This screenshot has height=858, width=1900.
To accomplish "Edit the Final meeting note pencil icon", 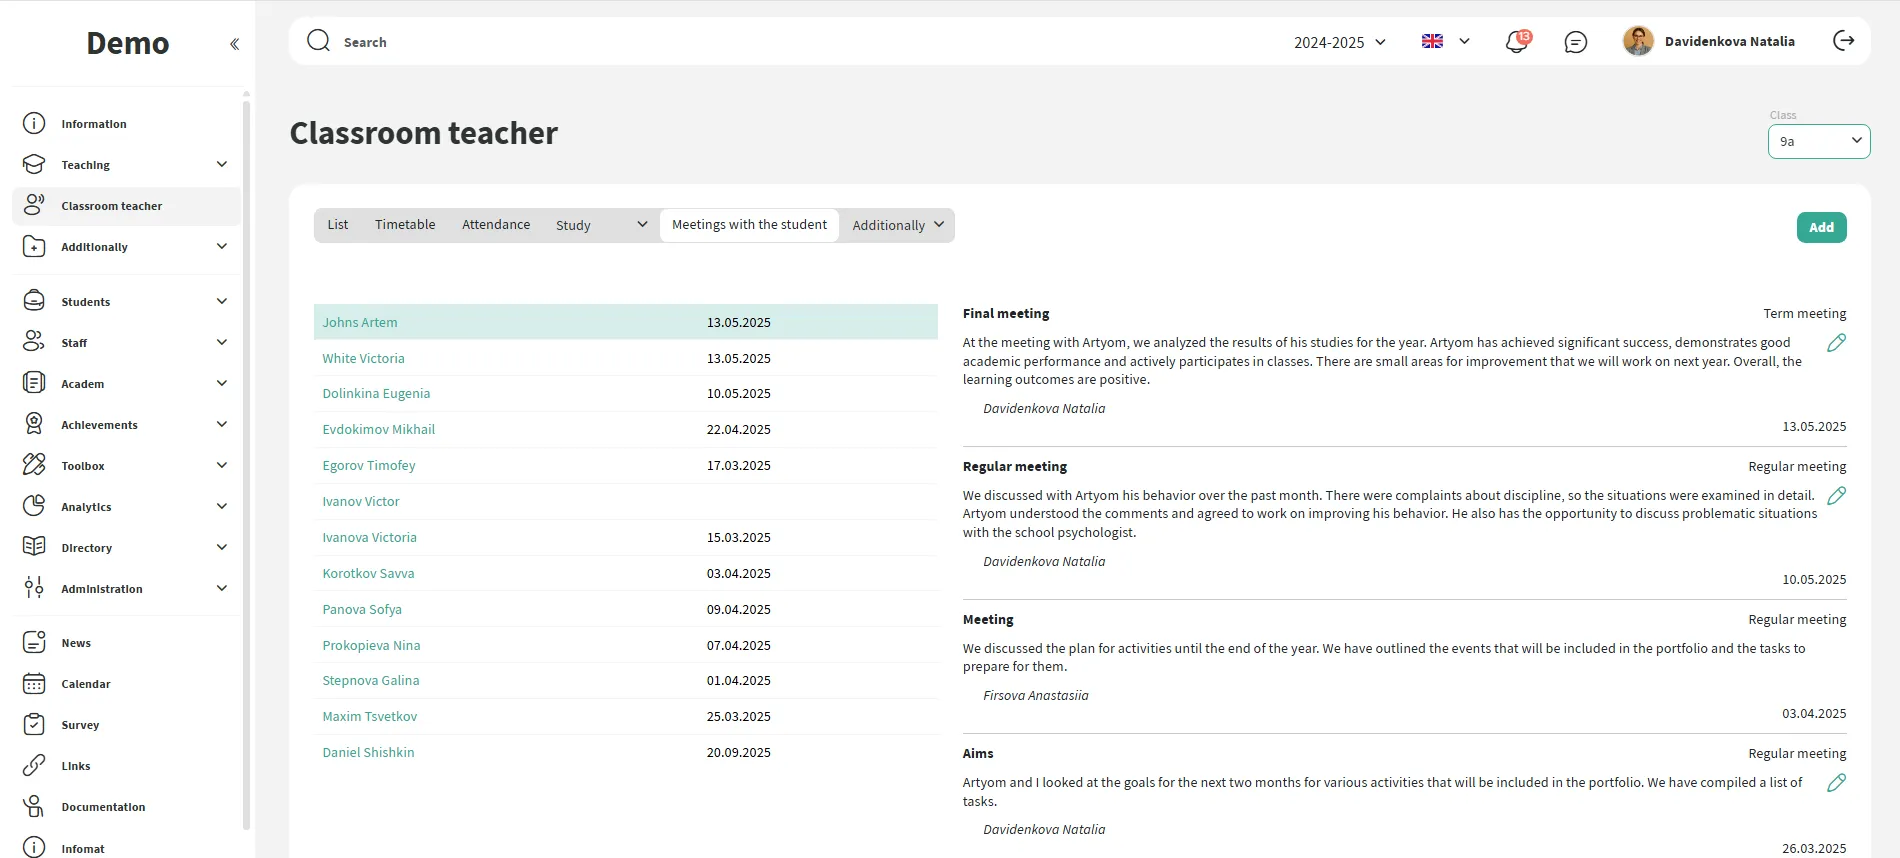I will (1836, 343).
